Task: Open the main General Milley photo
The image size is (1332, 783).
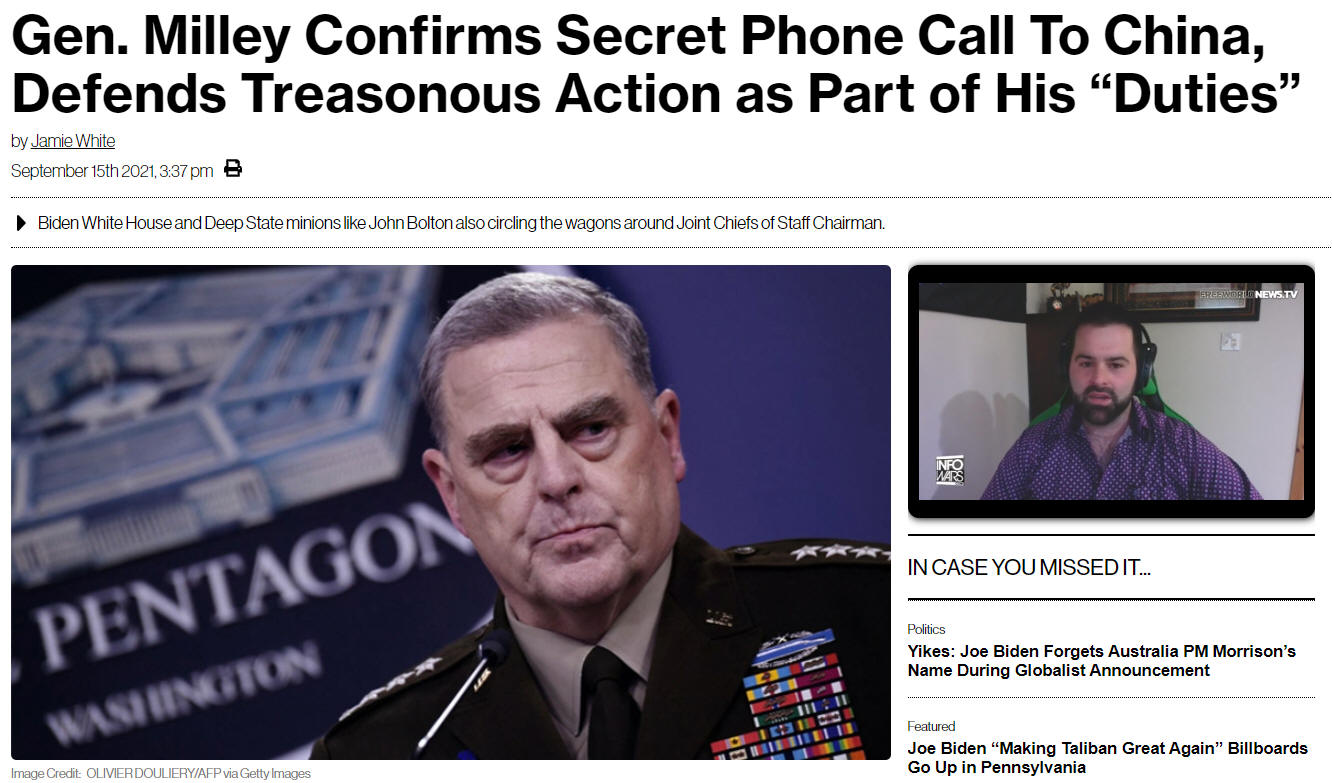Action: (x=450, y=512)
